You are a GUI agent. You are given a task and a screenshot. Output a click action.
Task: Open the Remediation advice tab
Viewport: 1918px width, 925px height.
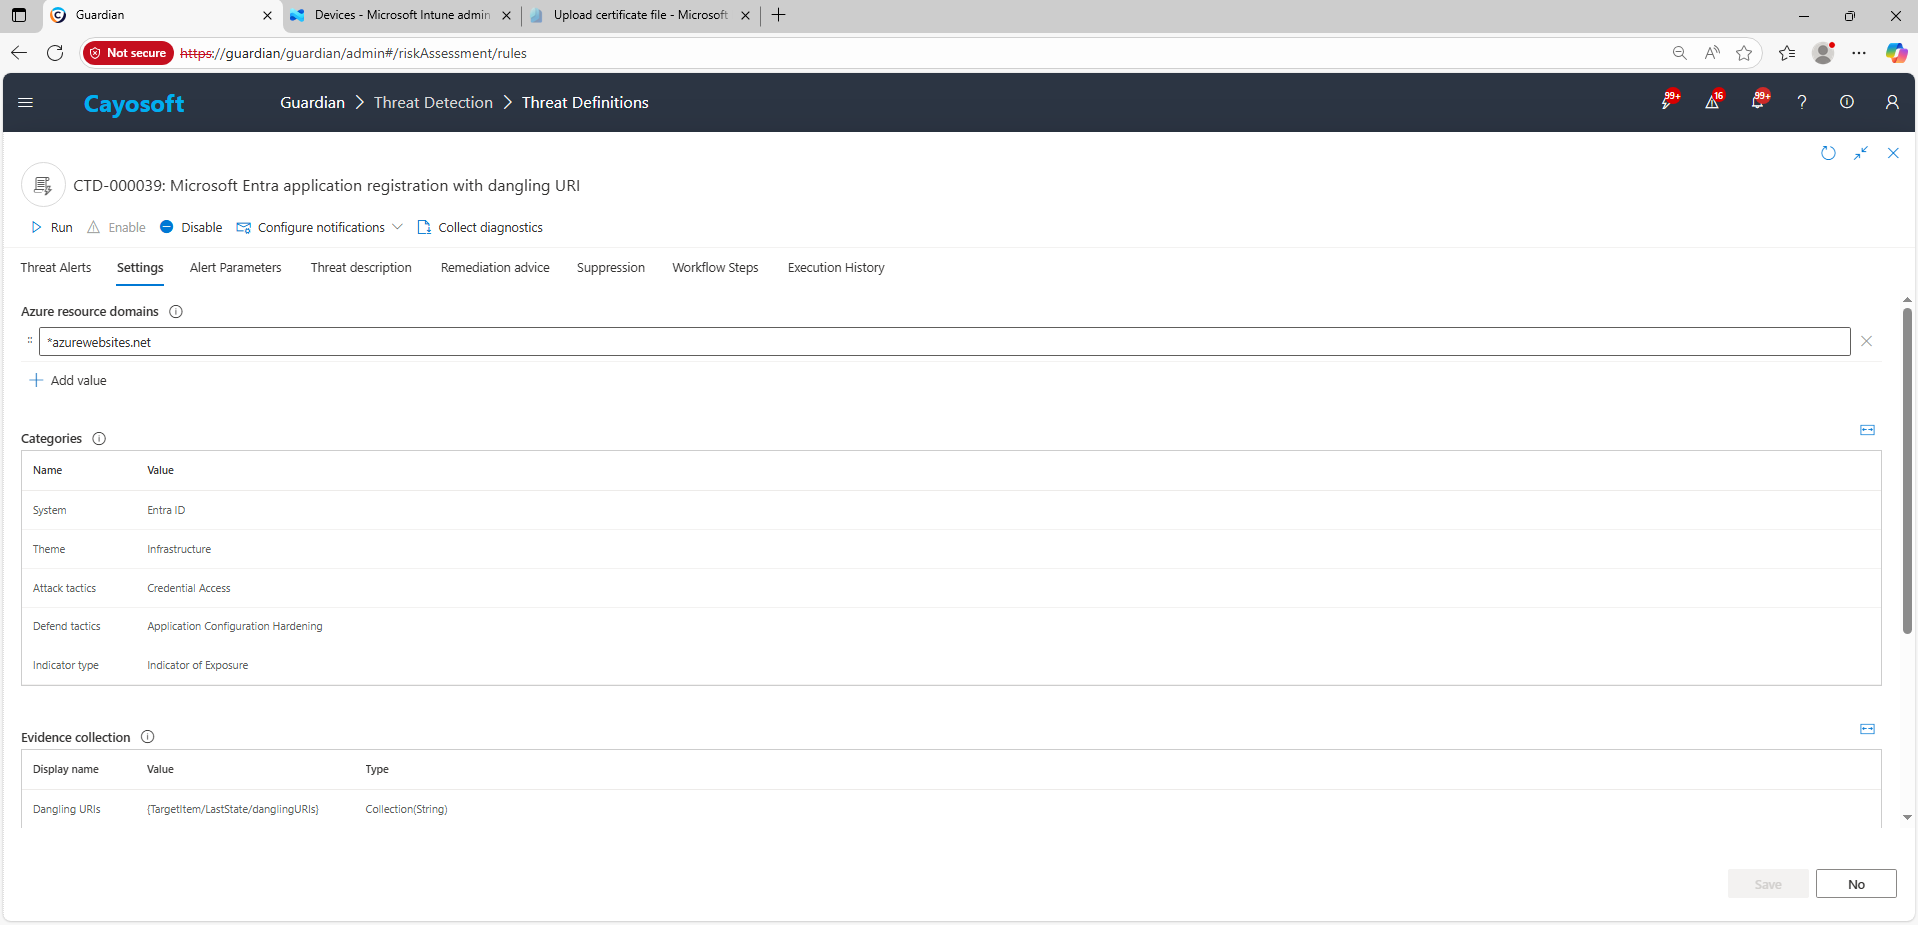click(x=495, y=268)
